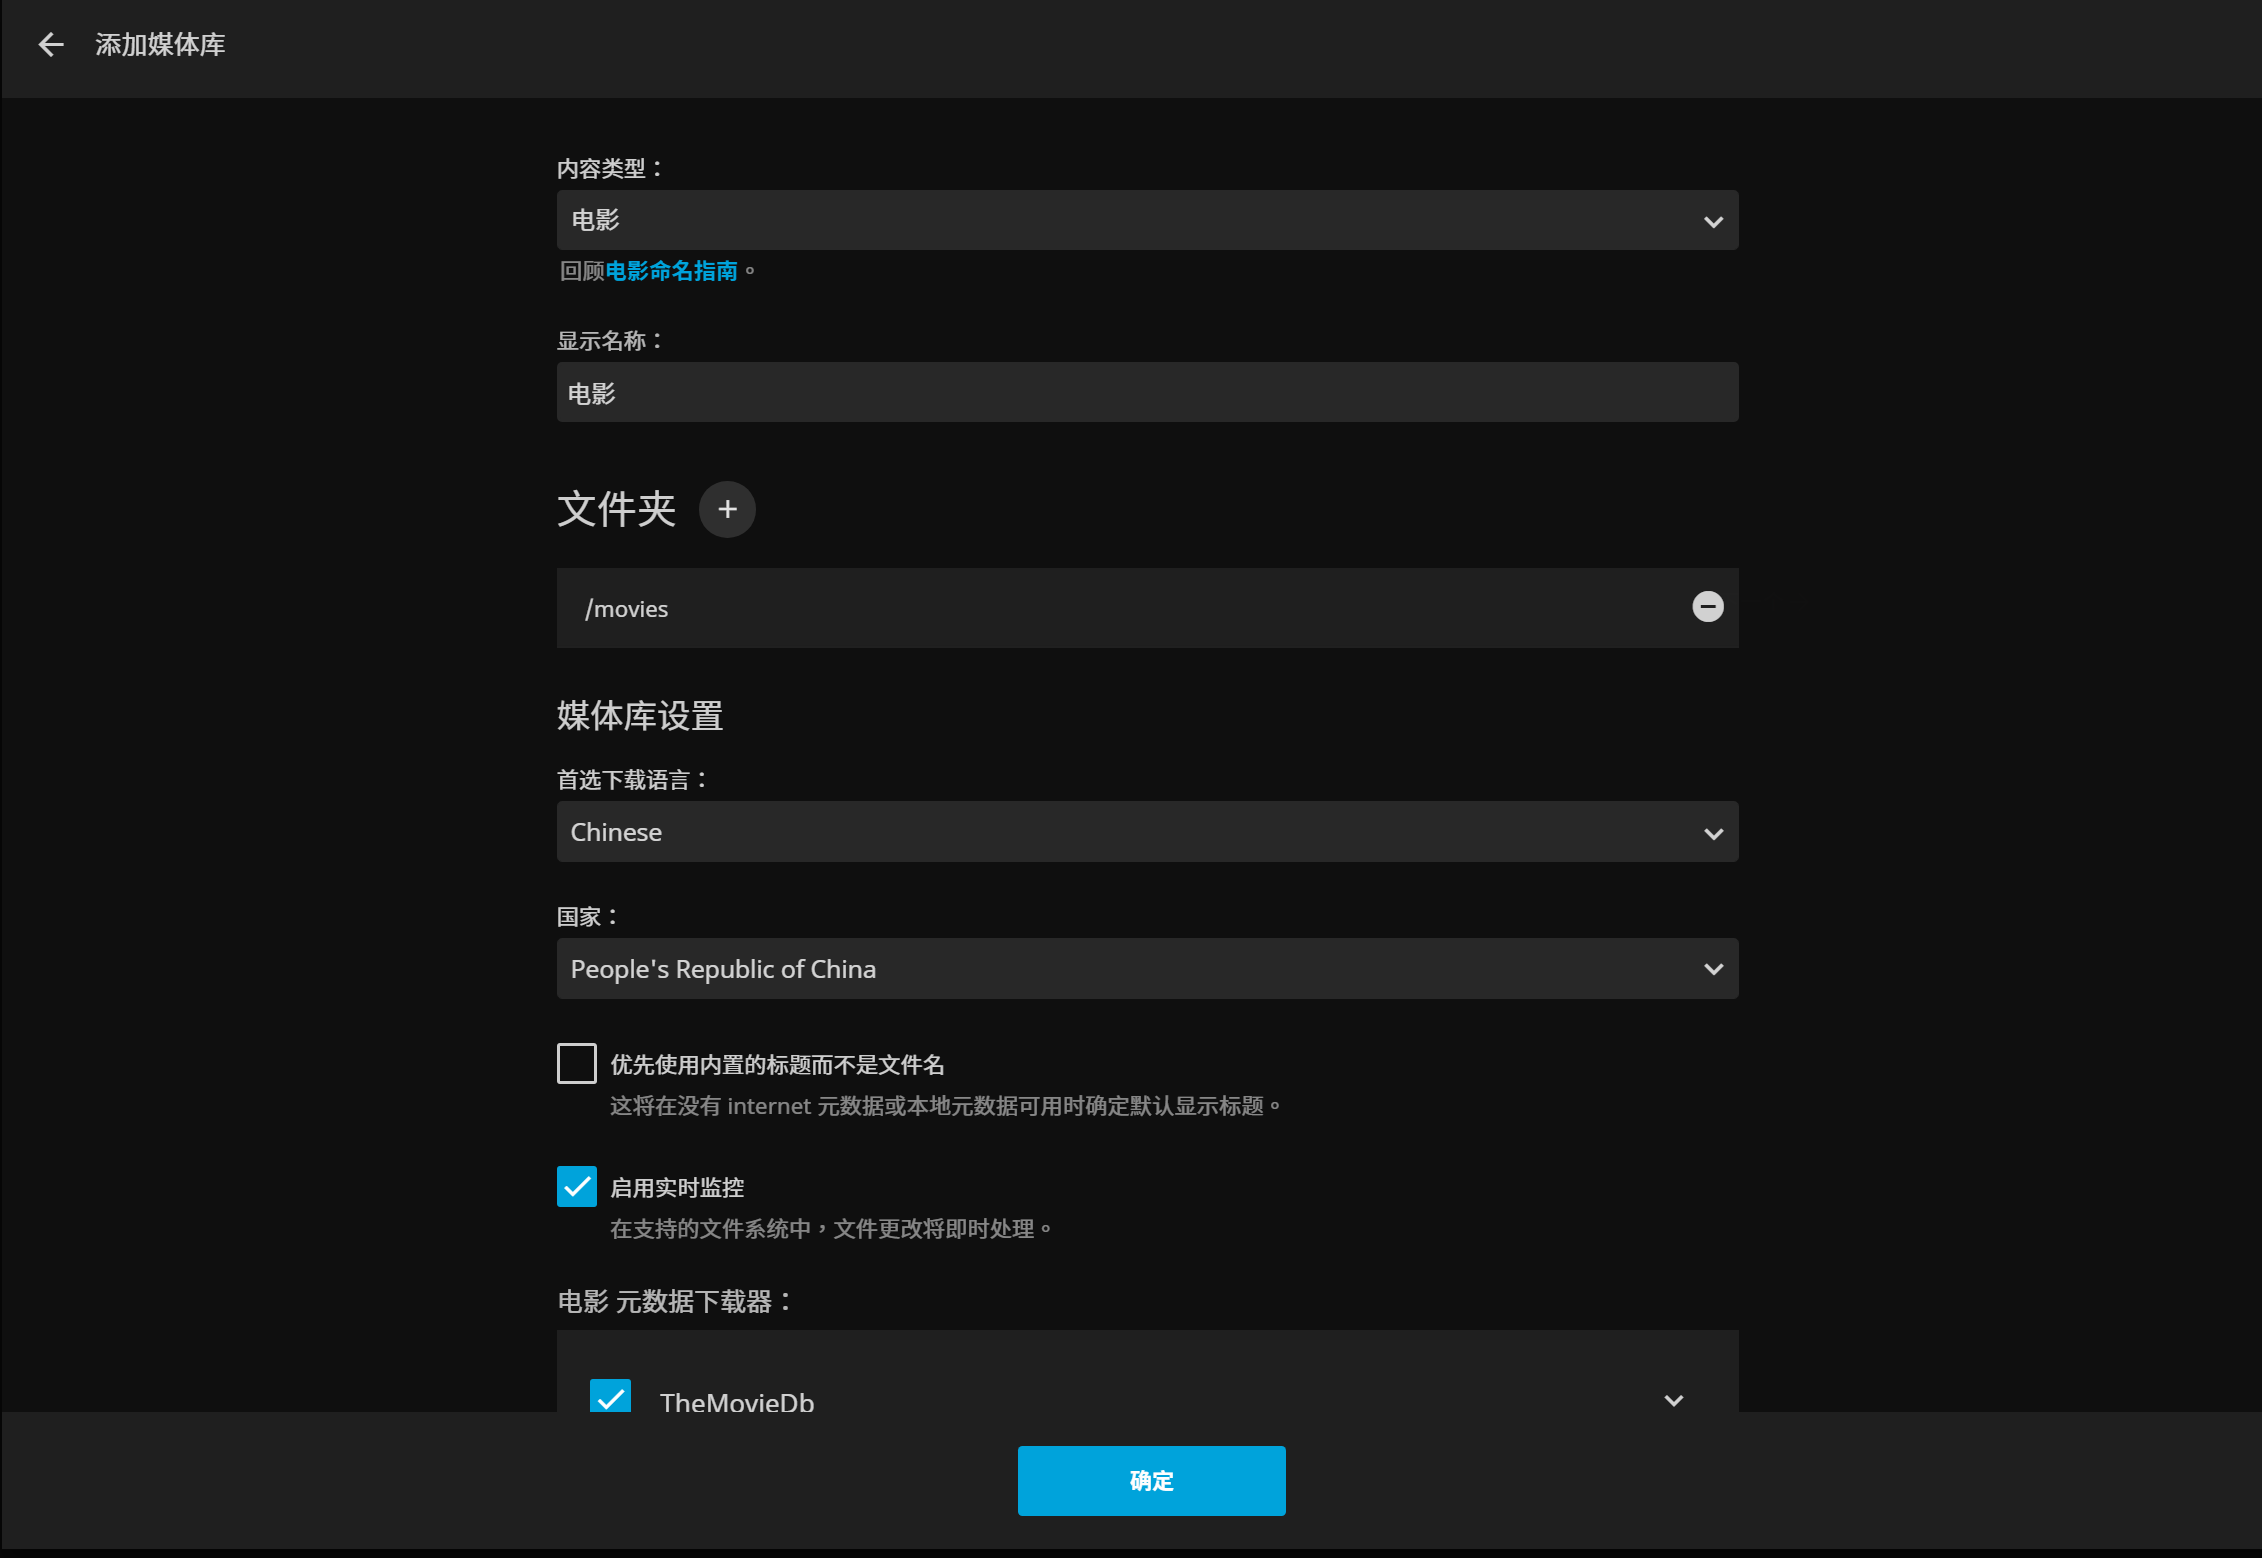Viewport: 2262px width, 1558px height.
Task: Click the display name input field
Action: (x=1146, y=393)
